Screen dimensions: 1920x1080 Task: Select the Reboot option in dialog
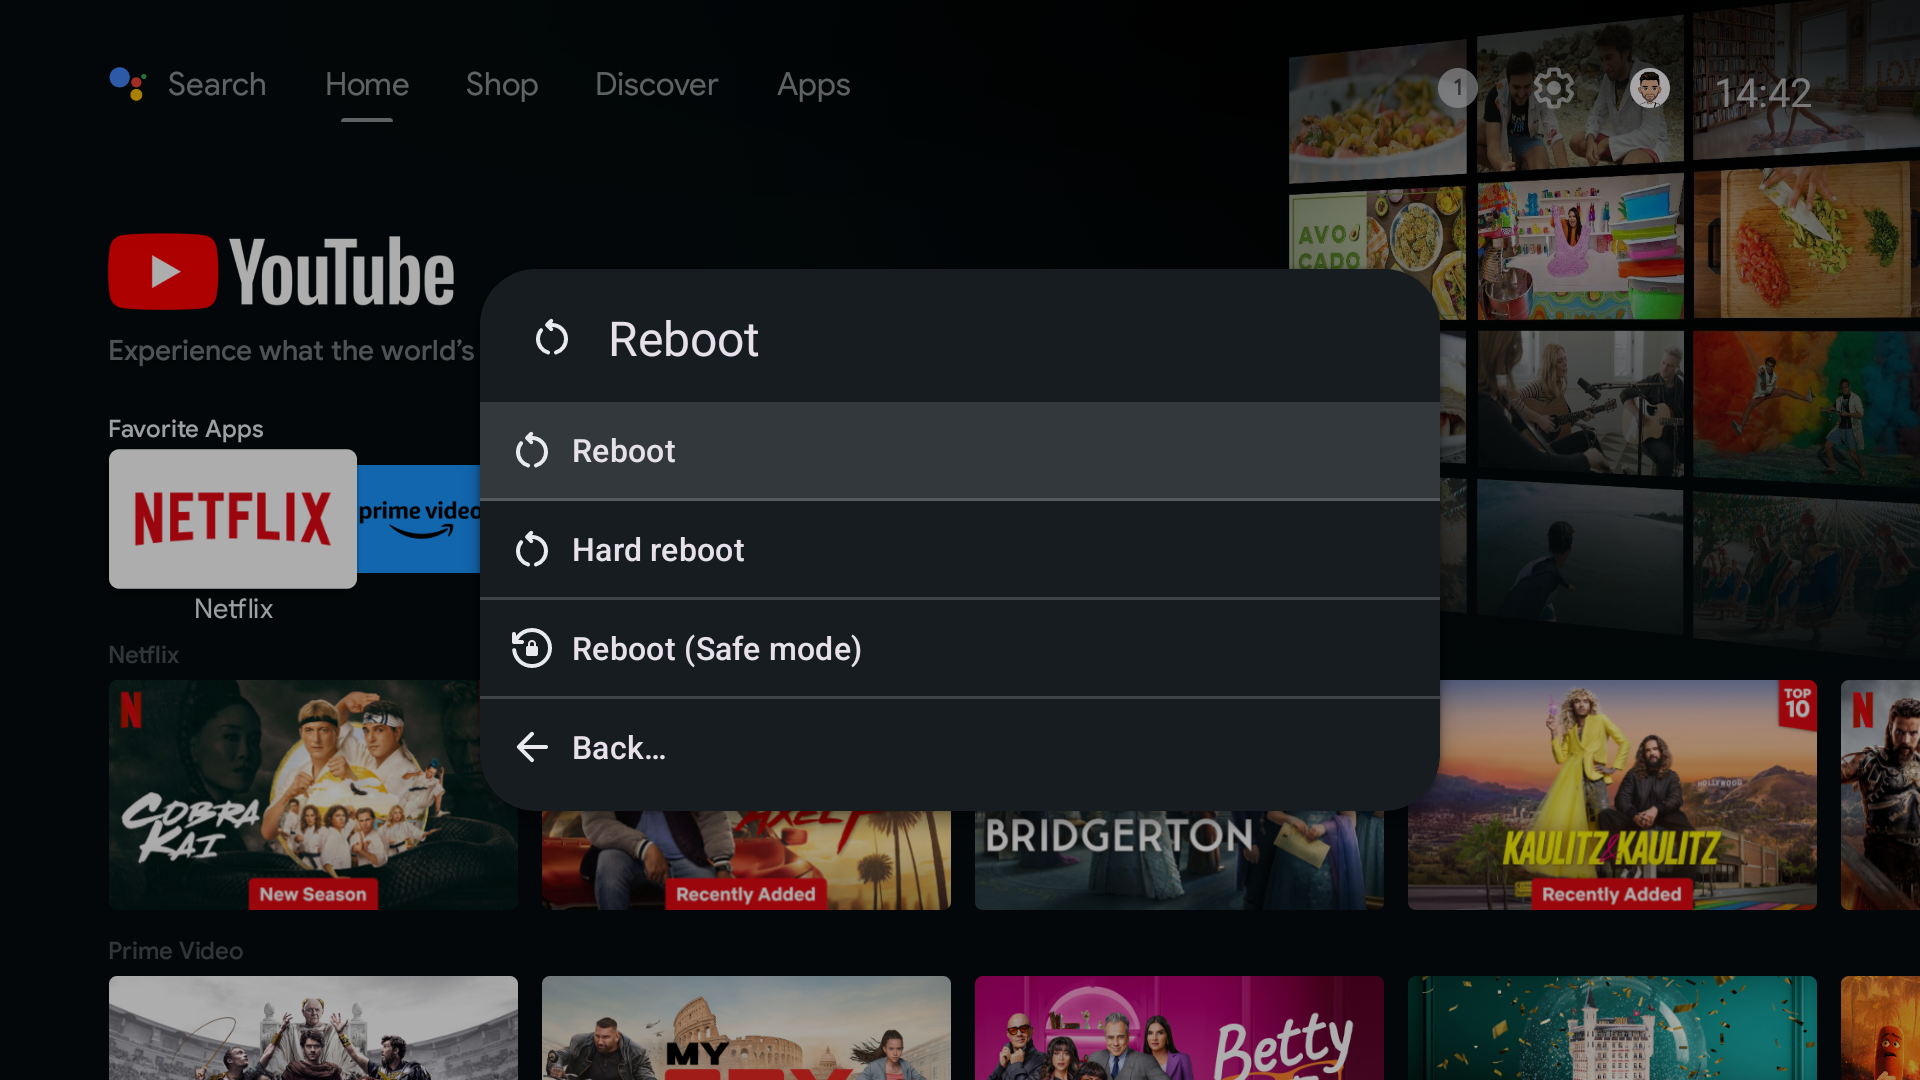960,451
